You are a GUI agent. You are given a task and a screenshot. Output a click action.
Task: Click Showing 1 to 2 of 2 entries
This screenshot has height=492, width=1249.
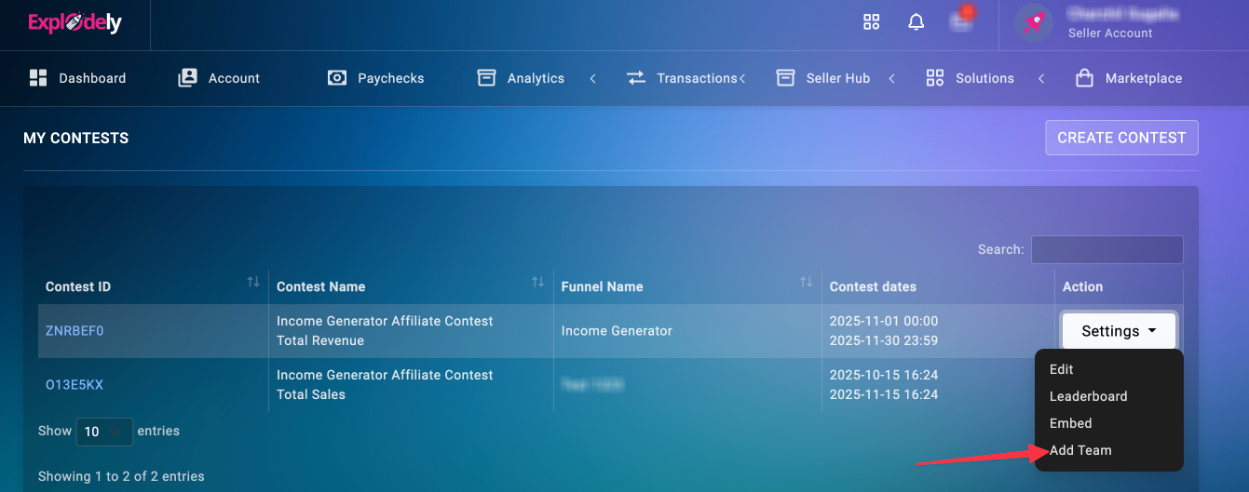[121, 476]
